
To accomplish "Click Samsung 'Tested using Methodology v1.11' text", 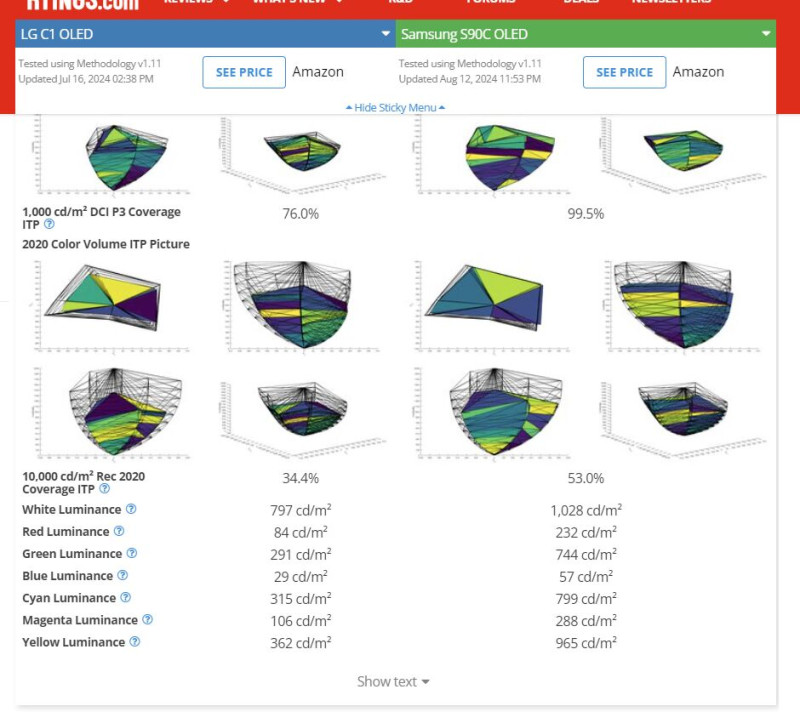I will tap(470, 64).
